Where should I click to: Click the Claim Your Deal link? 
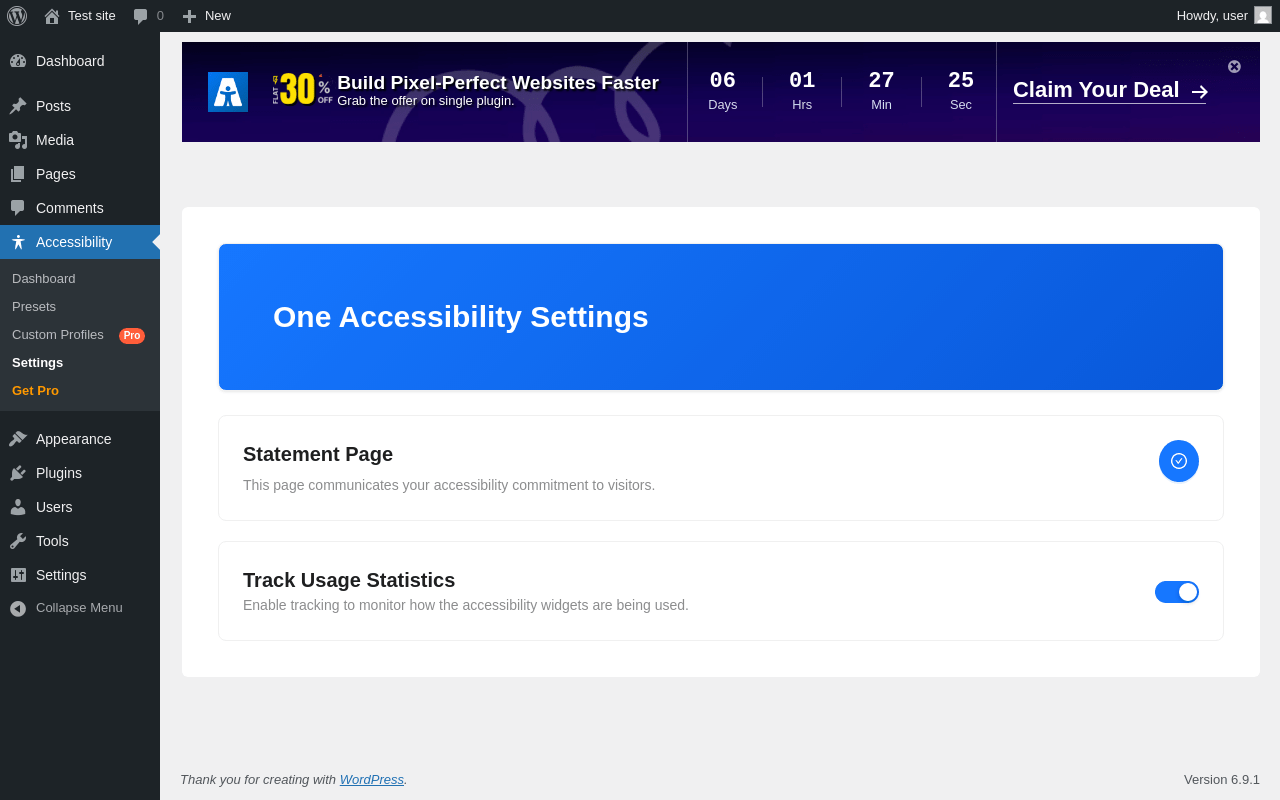[1109, 90]
